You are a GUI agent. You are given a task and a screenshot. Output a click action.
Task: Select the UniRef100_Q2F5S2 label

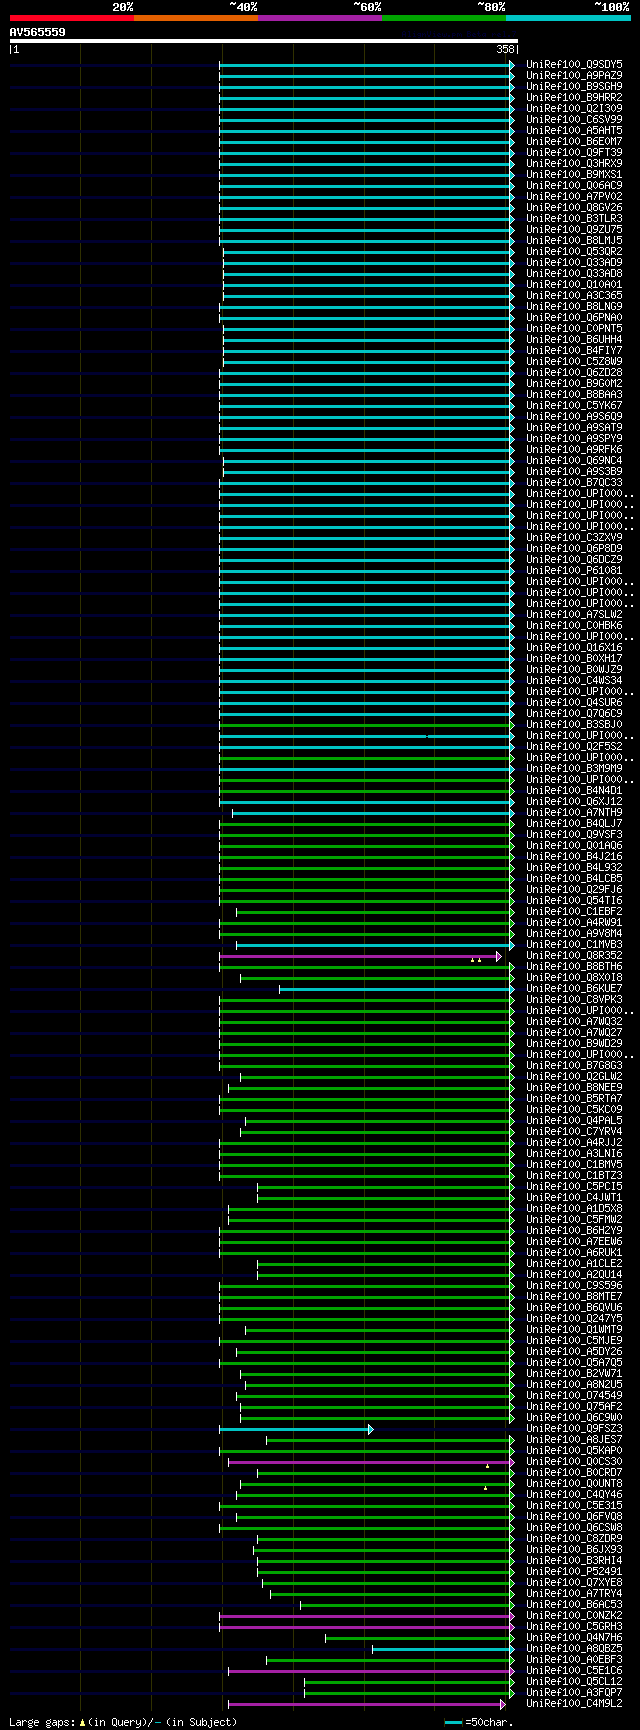tap(574, 746)
